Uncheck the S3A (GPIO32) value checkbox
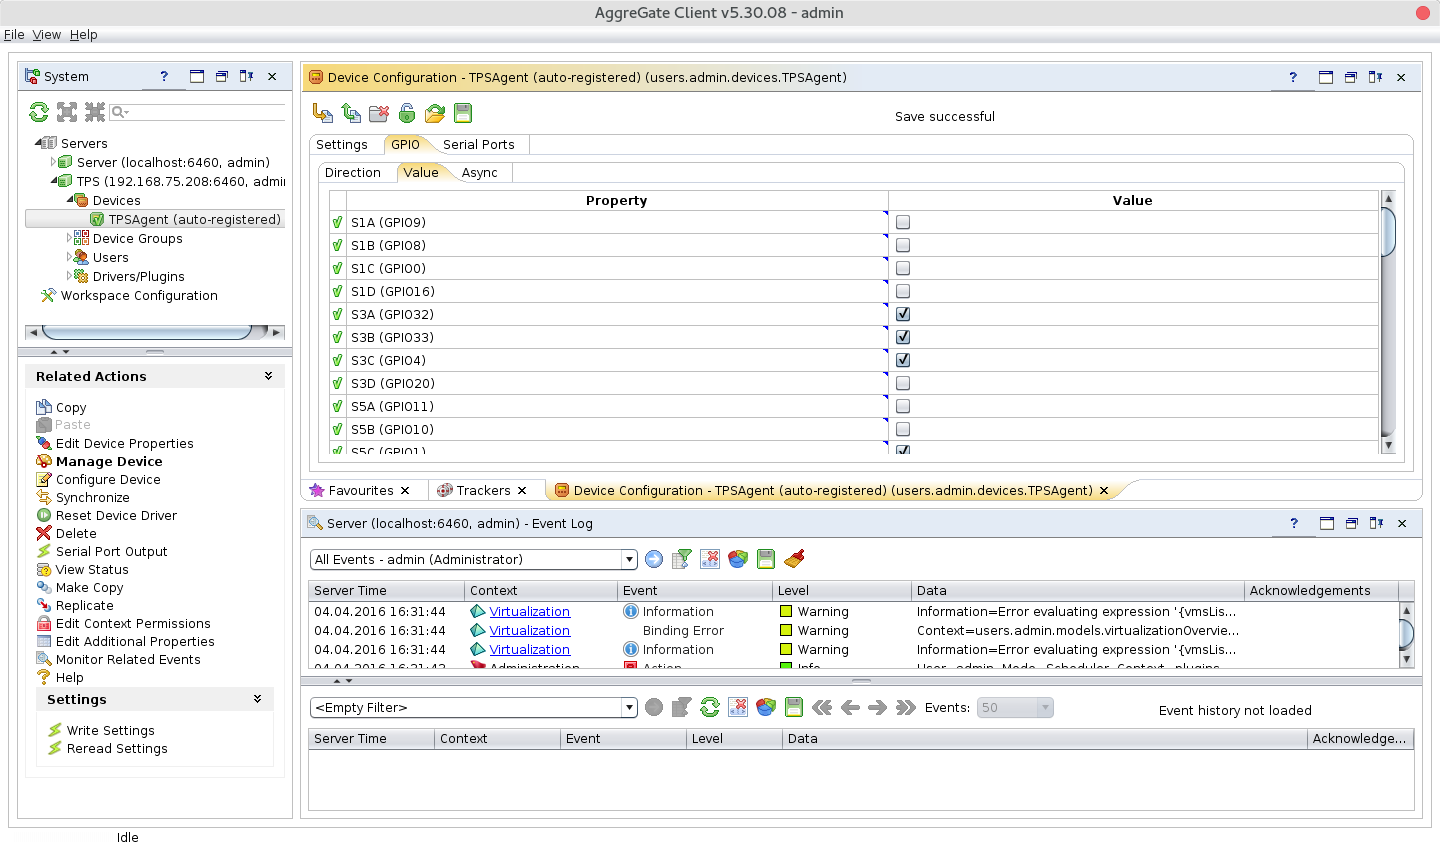The width and height of the screenshot is (1440, 846). click(x=903, y=314)
